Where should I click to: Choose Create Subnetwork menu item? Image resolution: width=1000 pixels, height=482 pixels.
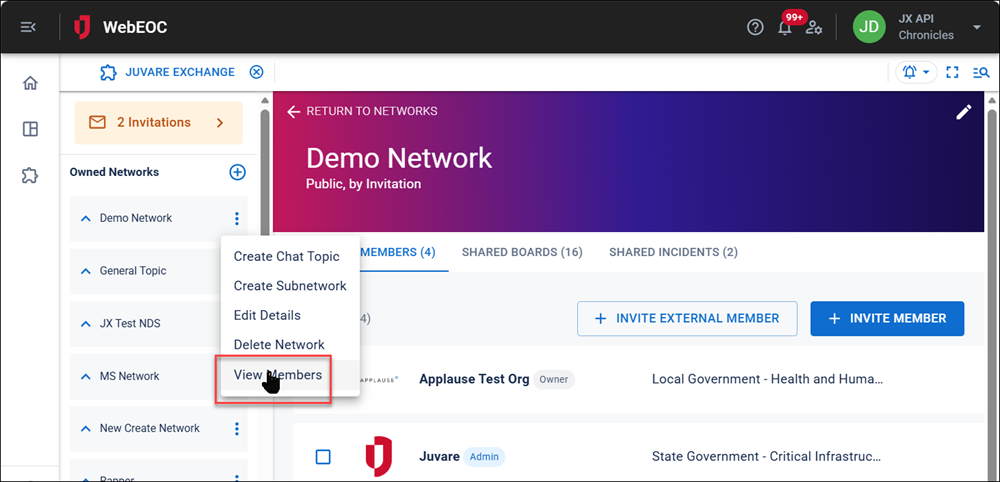[290, 286]
